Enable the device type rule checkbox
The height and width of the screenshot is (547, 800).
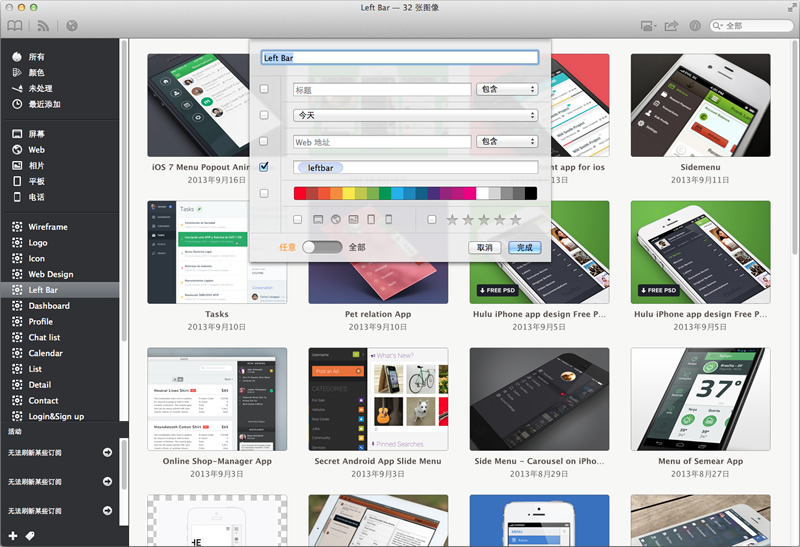point(297,219)
